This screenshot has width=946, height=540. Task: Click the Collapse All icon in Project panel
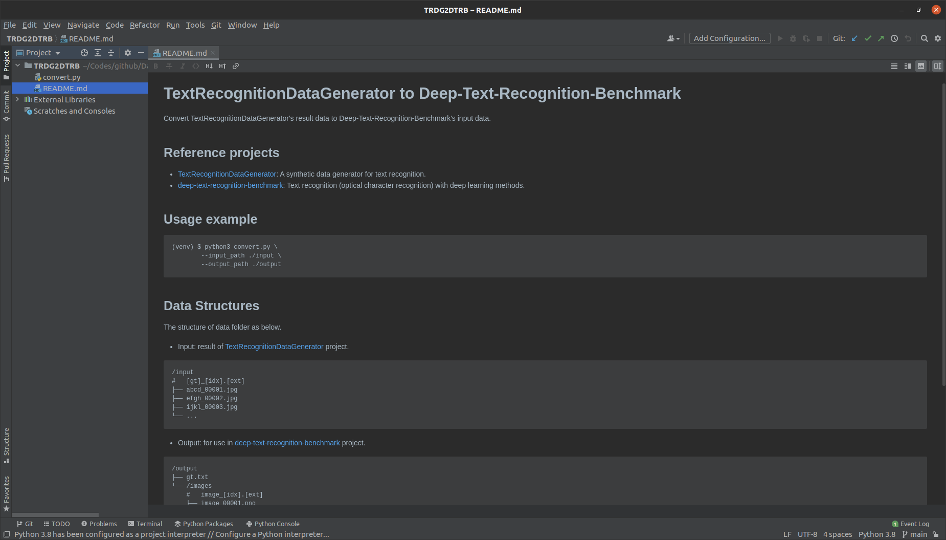point(111,53)
